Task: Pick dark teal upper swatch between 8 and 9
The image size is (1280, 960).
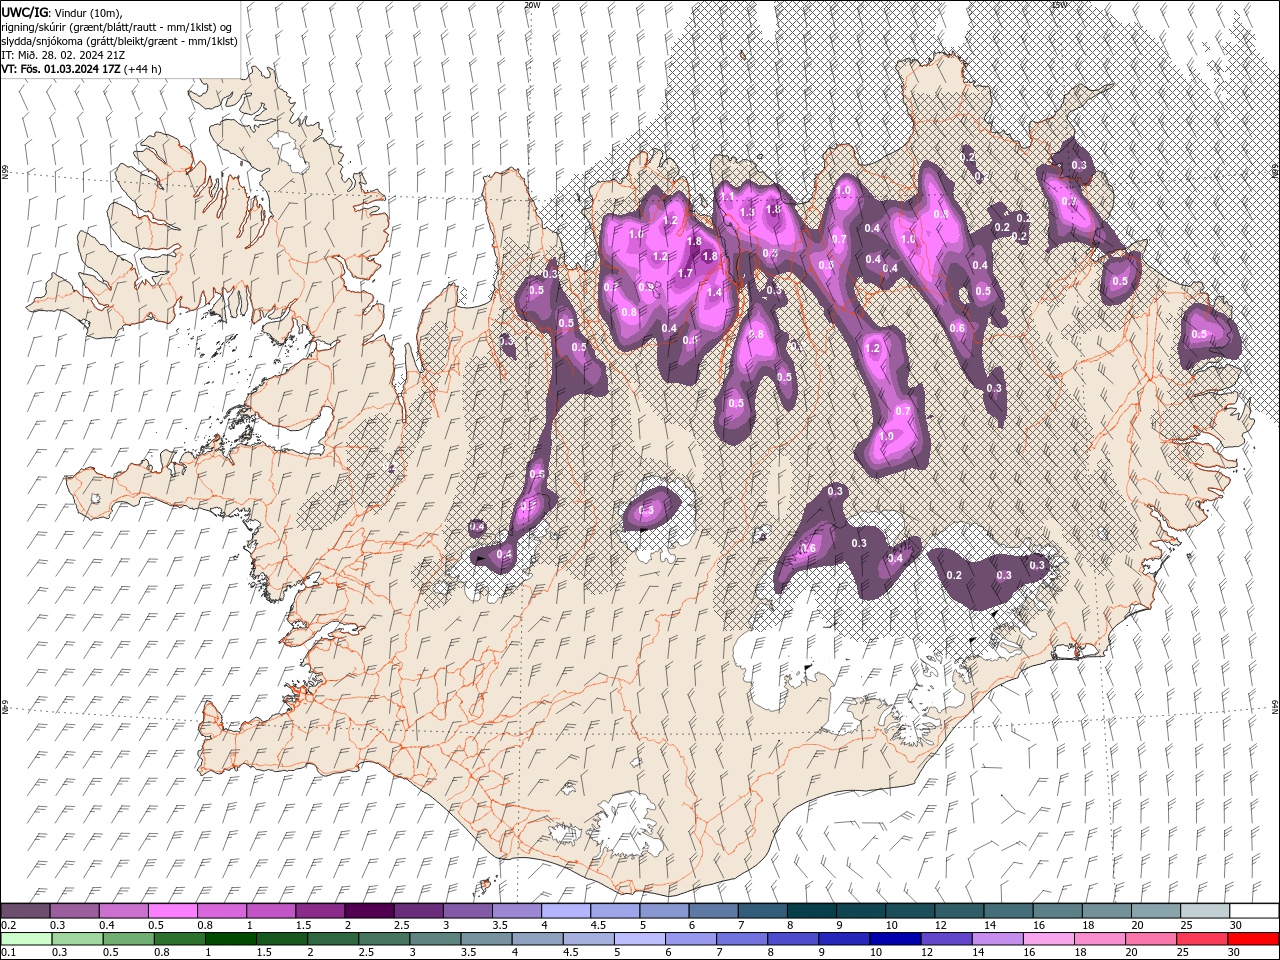Action: point(811,911)
